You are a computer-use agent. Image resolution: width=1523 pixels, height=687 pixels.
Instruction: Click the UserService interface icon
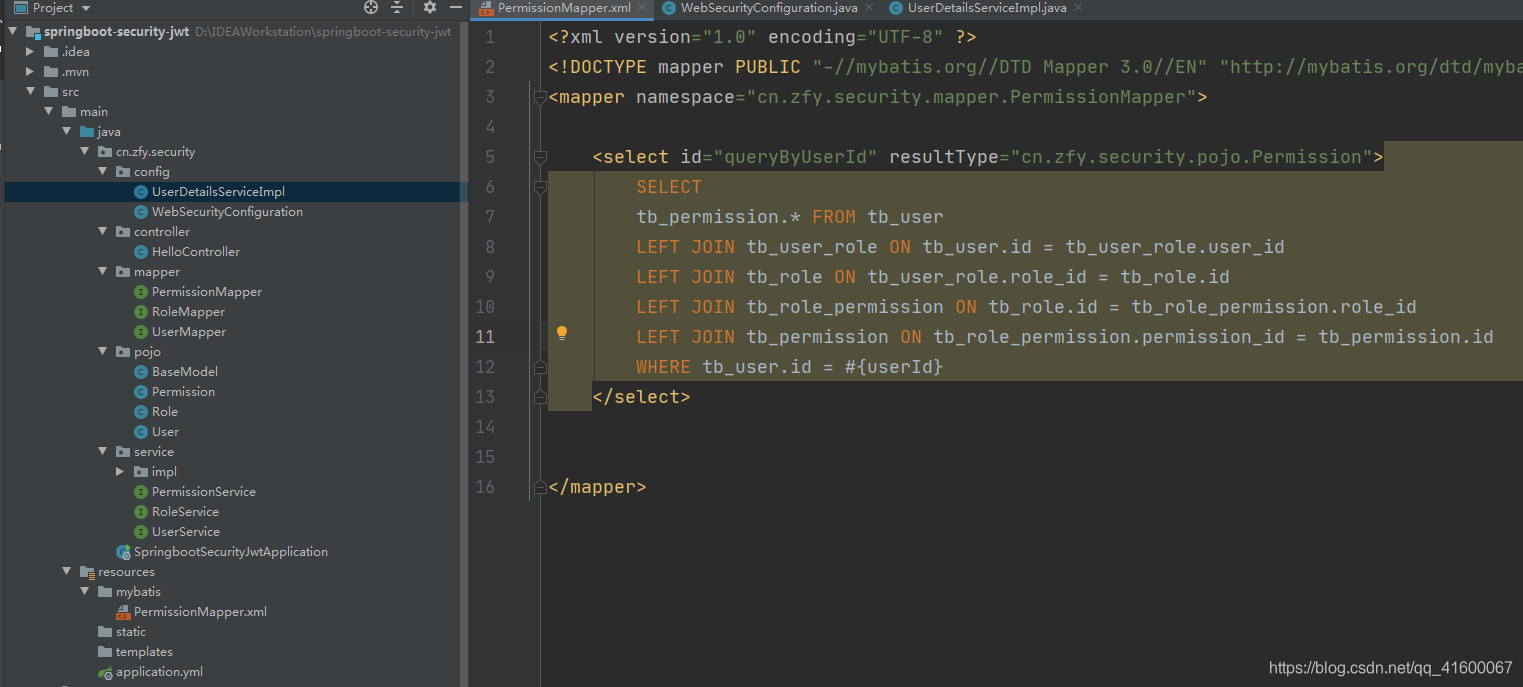point(141,531)
